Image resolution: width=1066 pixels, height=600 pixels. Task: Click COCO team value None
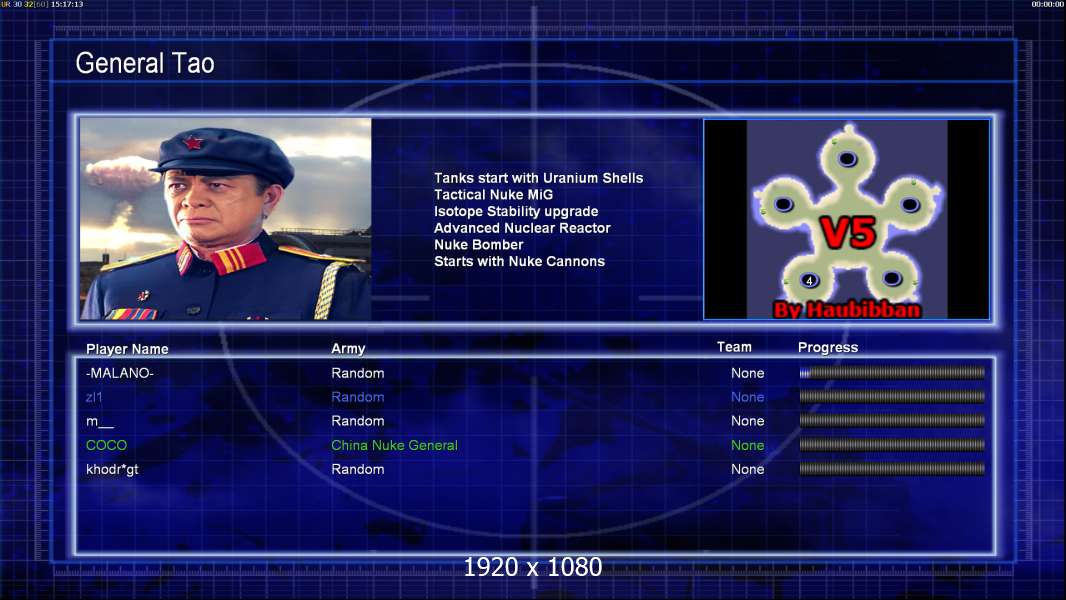[x=748, y=445]
